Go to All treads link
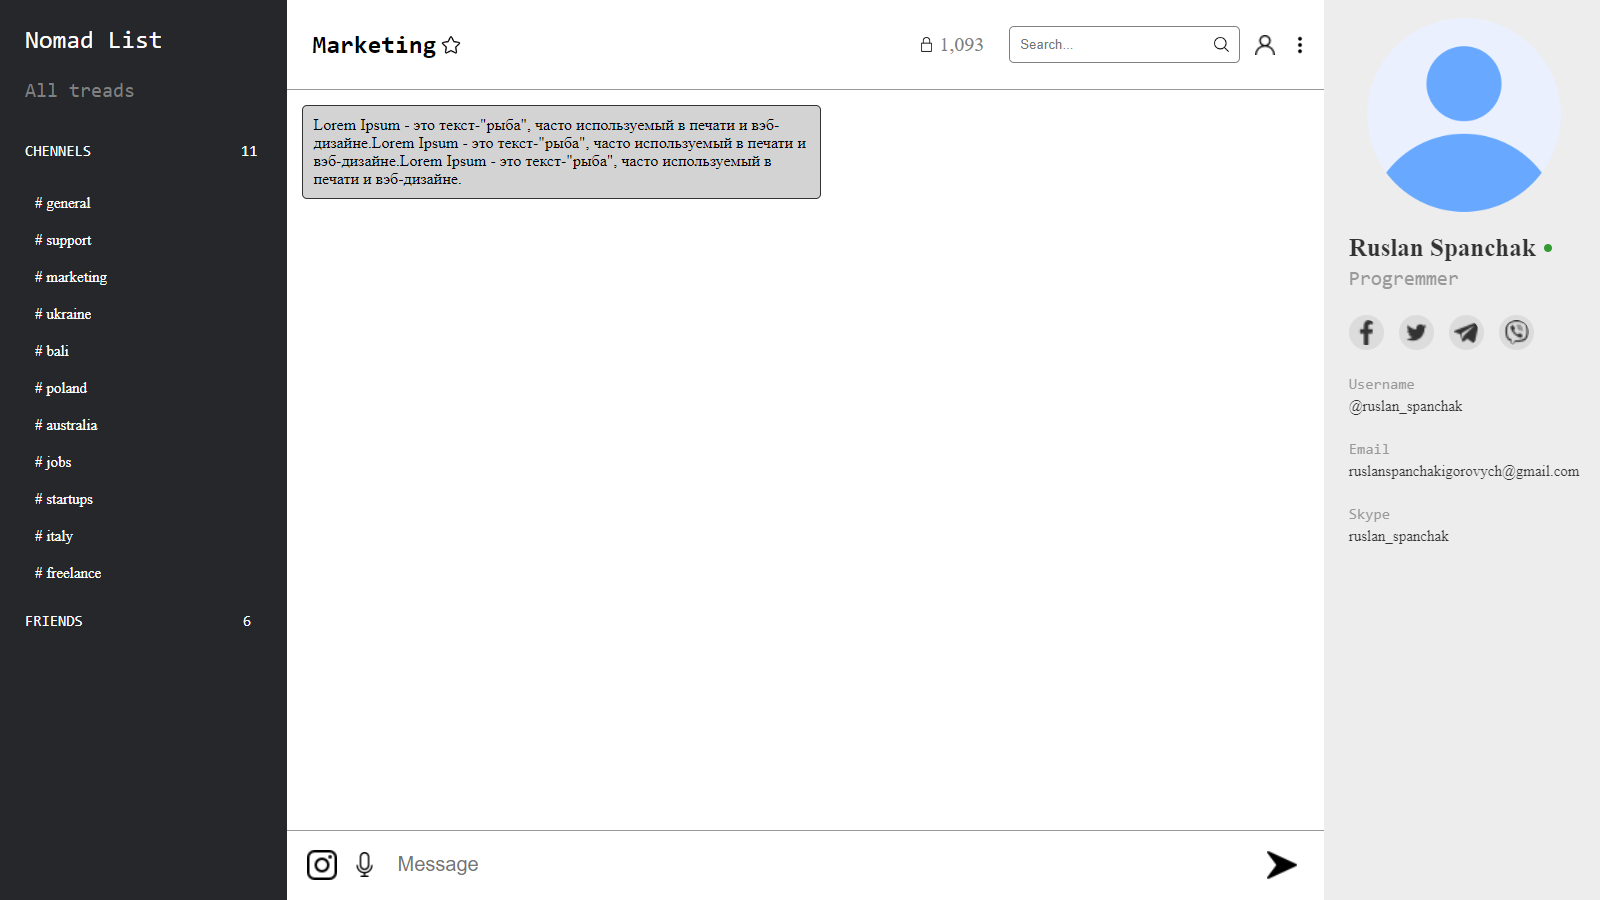Viewport: 1600px width, 900px height. (x=79, y=91)
